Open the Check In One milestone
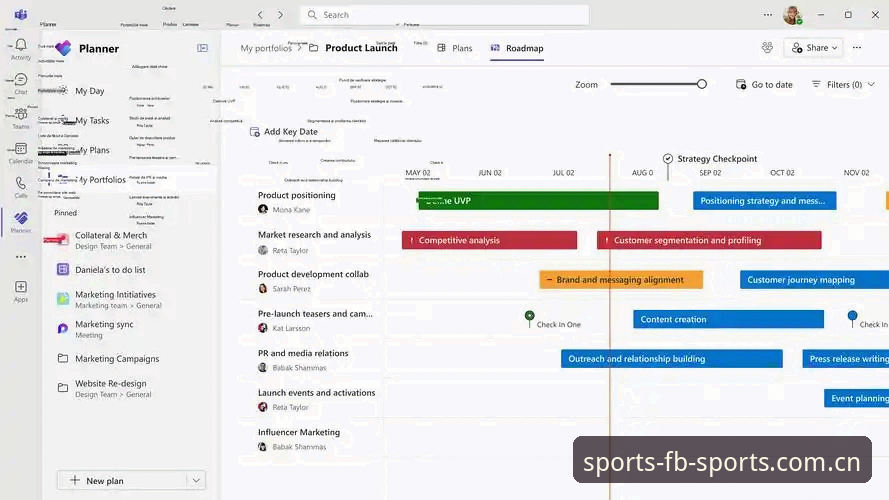The height and width of the screenshot is (500, 889). point(530,316)
